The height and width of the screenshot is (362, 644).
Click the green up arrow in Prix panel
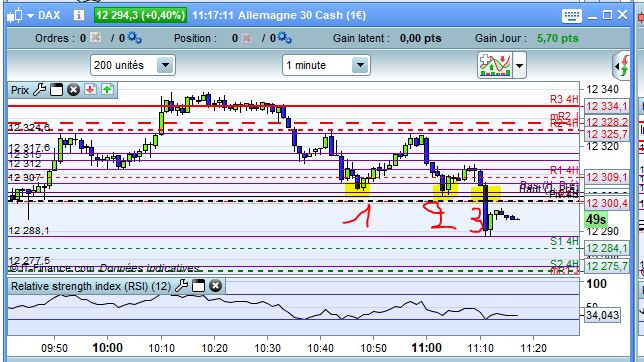108,90
